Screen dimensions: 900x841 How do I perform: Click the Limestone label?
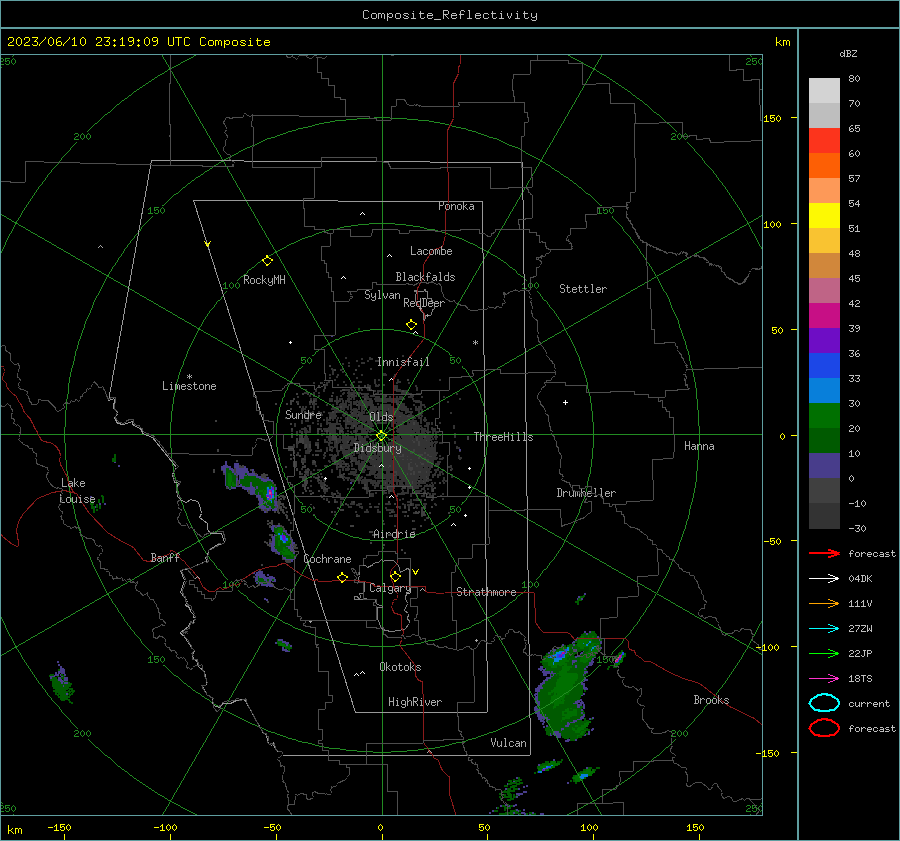pyautogui.click(x=189, y=386)
